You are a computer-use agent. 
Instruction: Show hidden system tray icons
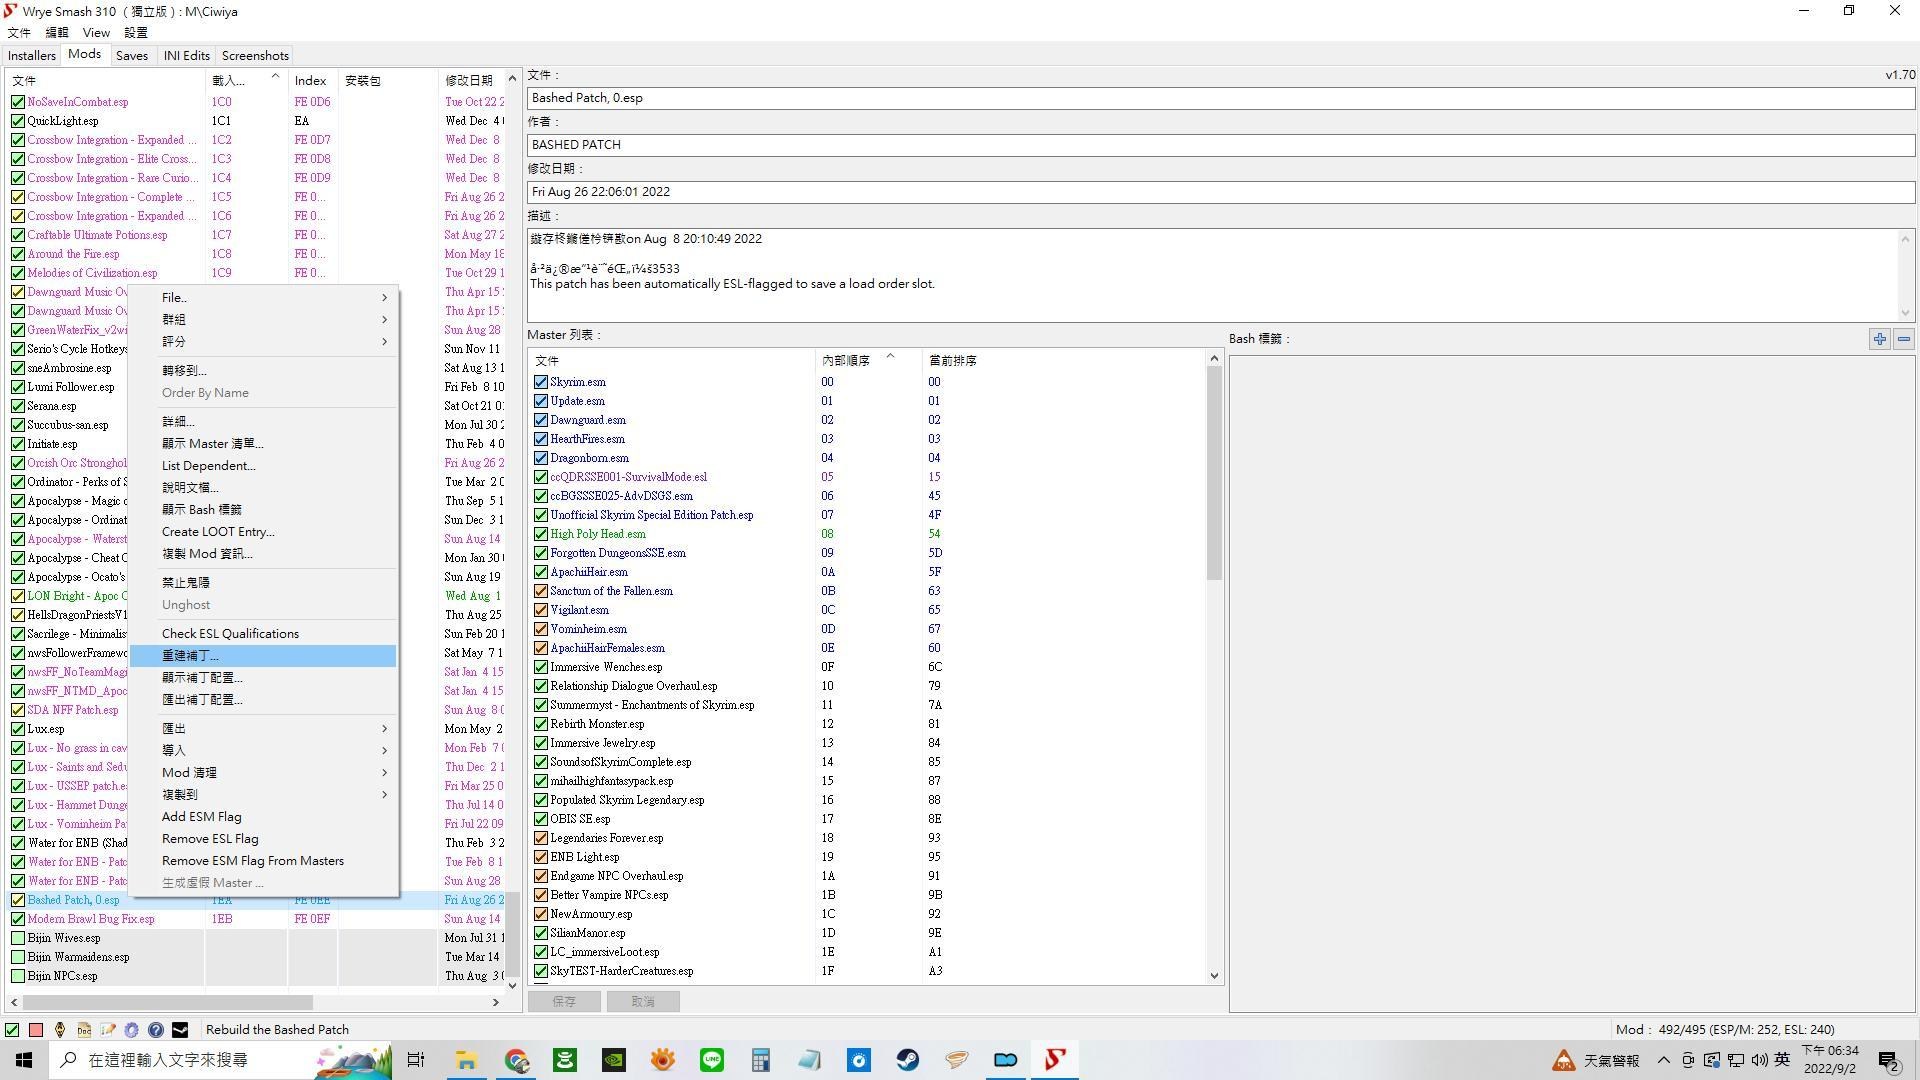point(1663,1060)
